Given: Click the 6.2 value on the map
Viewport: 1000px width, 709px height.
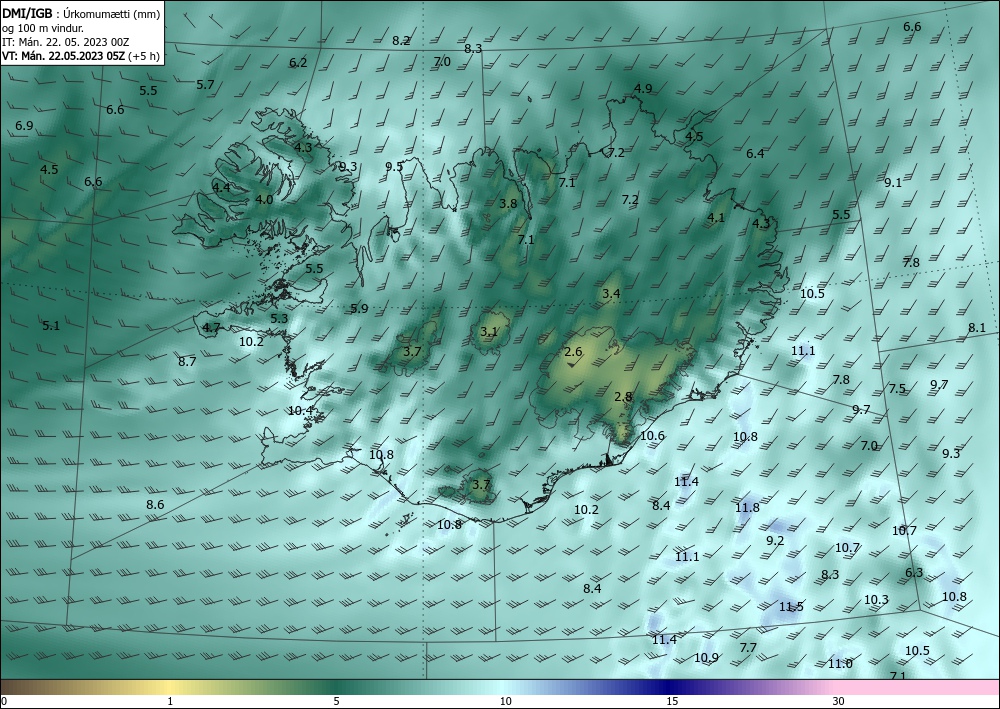Looking at the screenshot, I should [298, 62].
